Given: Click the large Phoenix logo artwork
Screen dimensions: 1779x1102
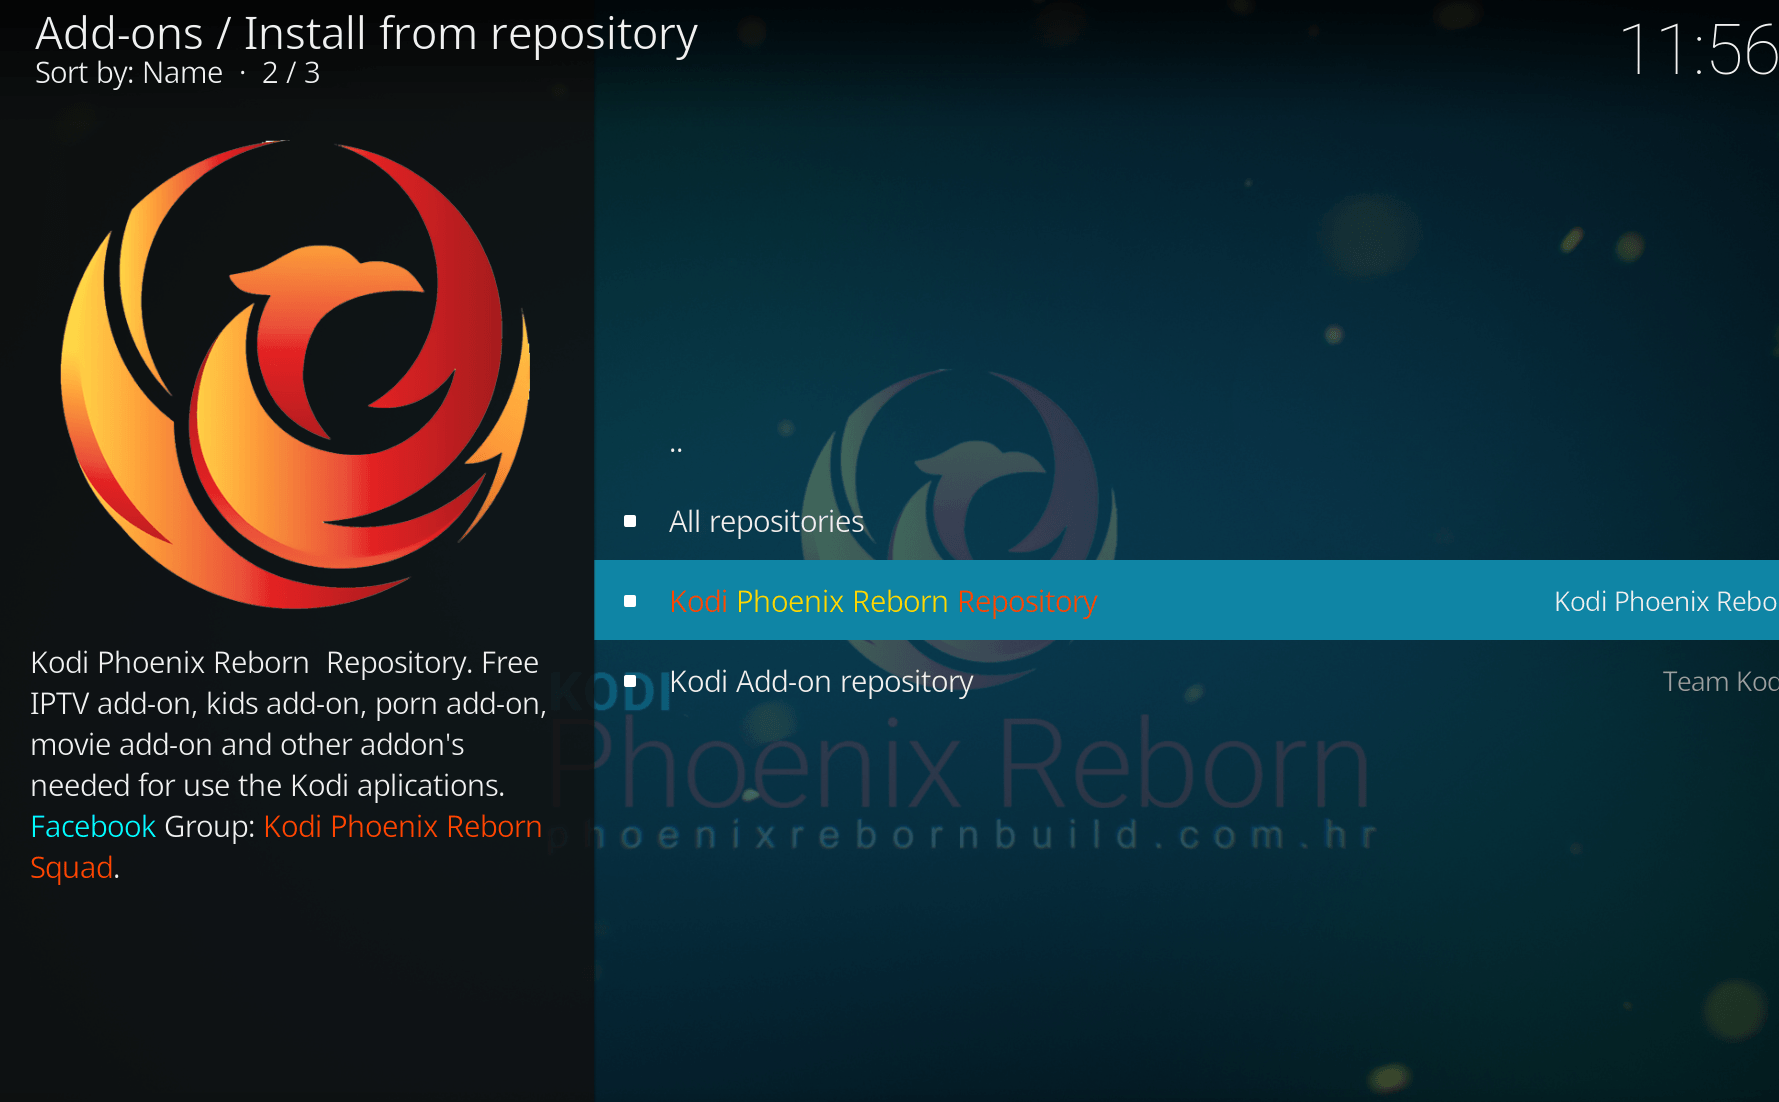Looking at the screenshot, I should tap(295, 373).
